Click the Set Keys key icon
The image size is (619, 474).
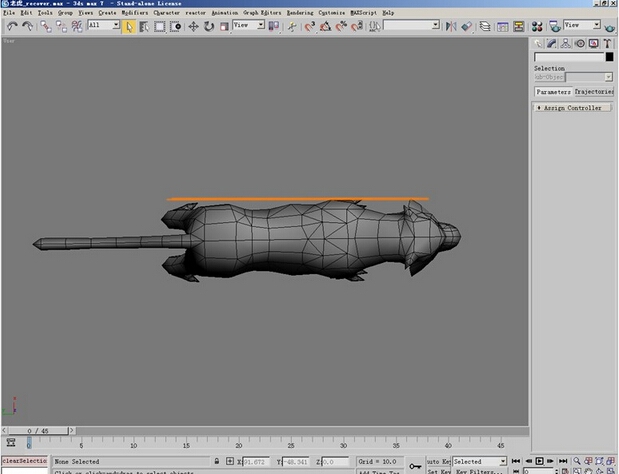coord(415,466)
